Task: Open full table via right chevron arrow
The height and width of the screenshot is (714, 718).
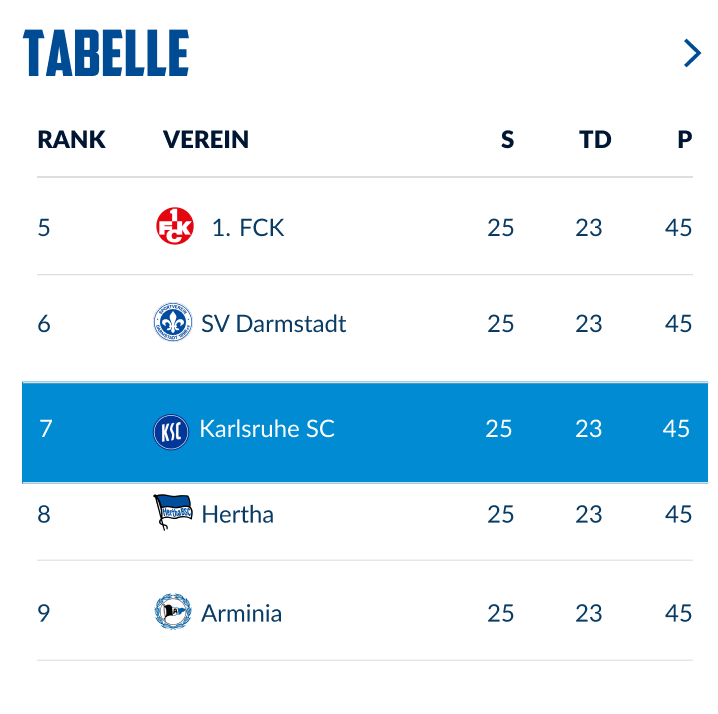Action: click(692, 53)
